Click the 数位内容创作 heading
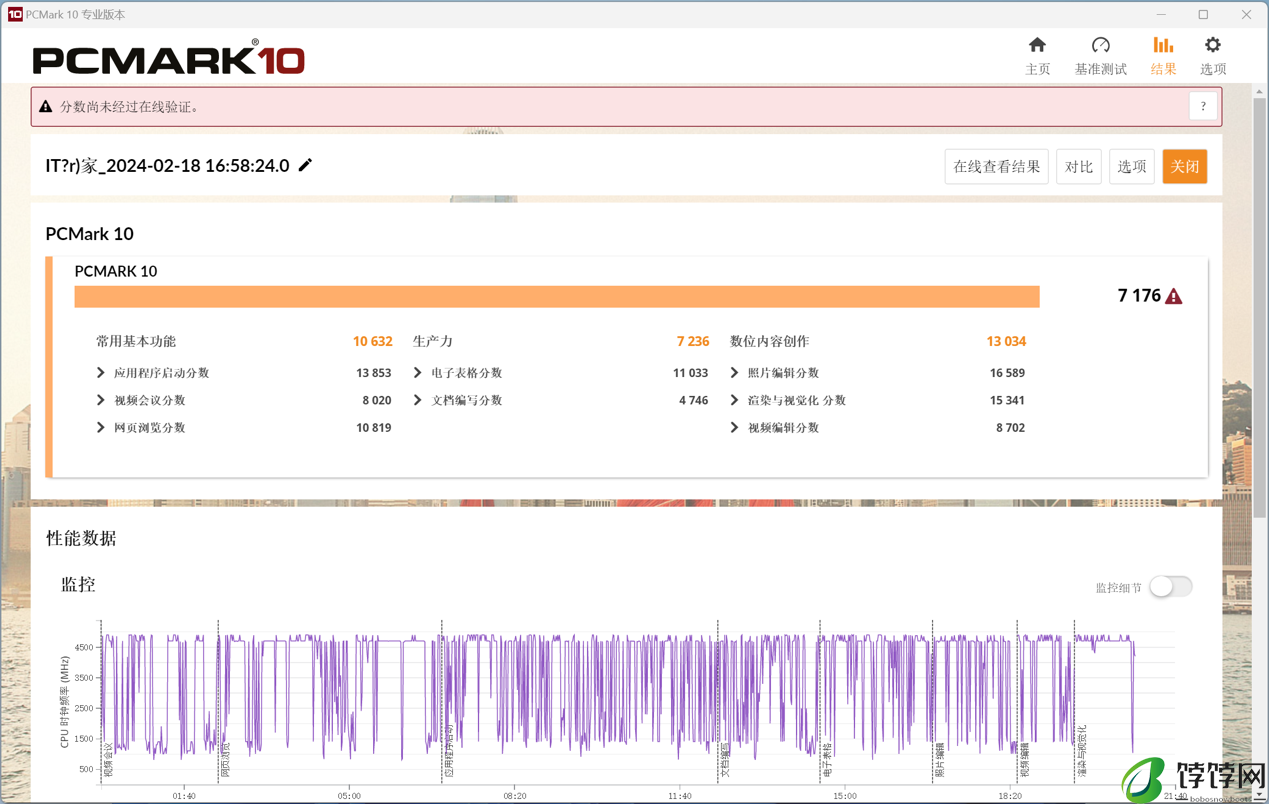 pos(770,341)
